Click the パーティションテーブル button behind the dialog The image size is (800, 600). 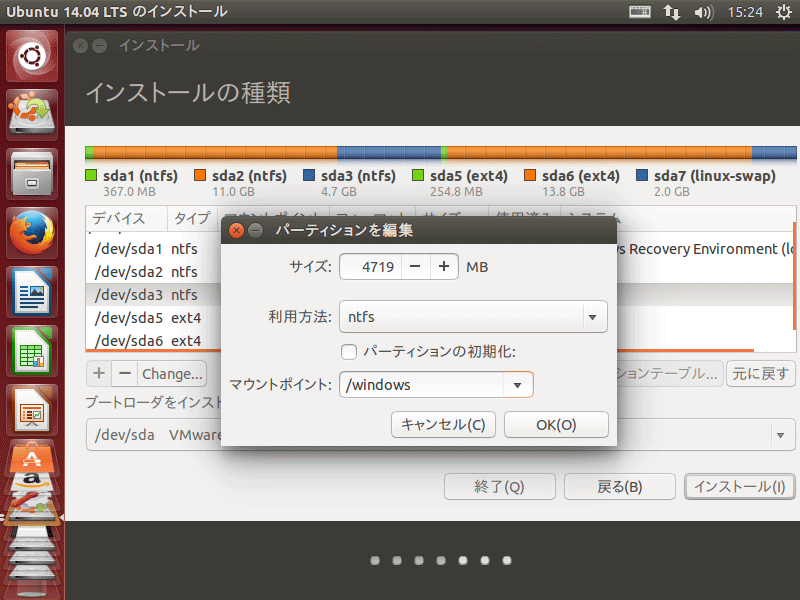click(x=670, y=373)
